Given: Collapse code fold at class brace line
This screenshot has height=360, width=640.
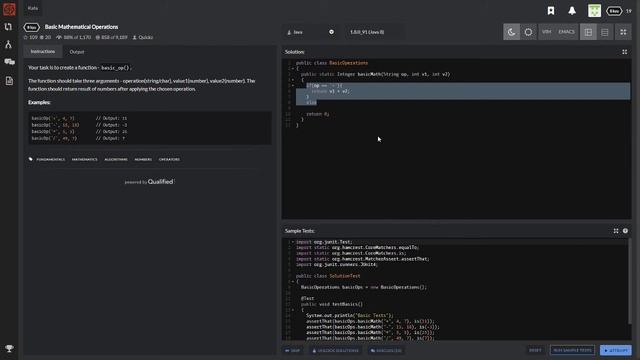Looking at the screenshot, I should coord(293,69).
